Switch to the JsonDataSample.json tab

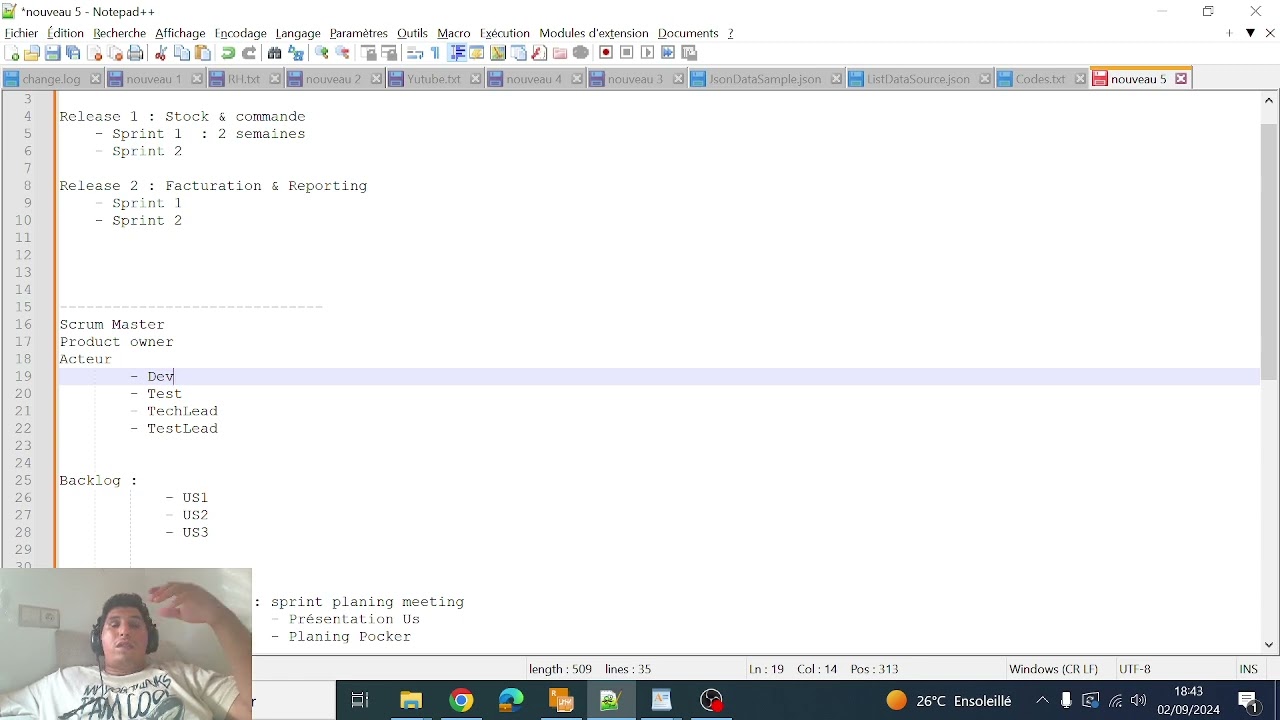[765, 79]
